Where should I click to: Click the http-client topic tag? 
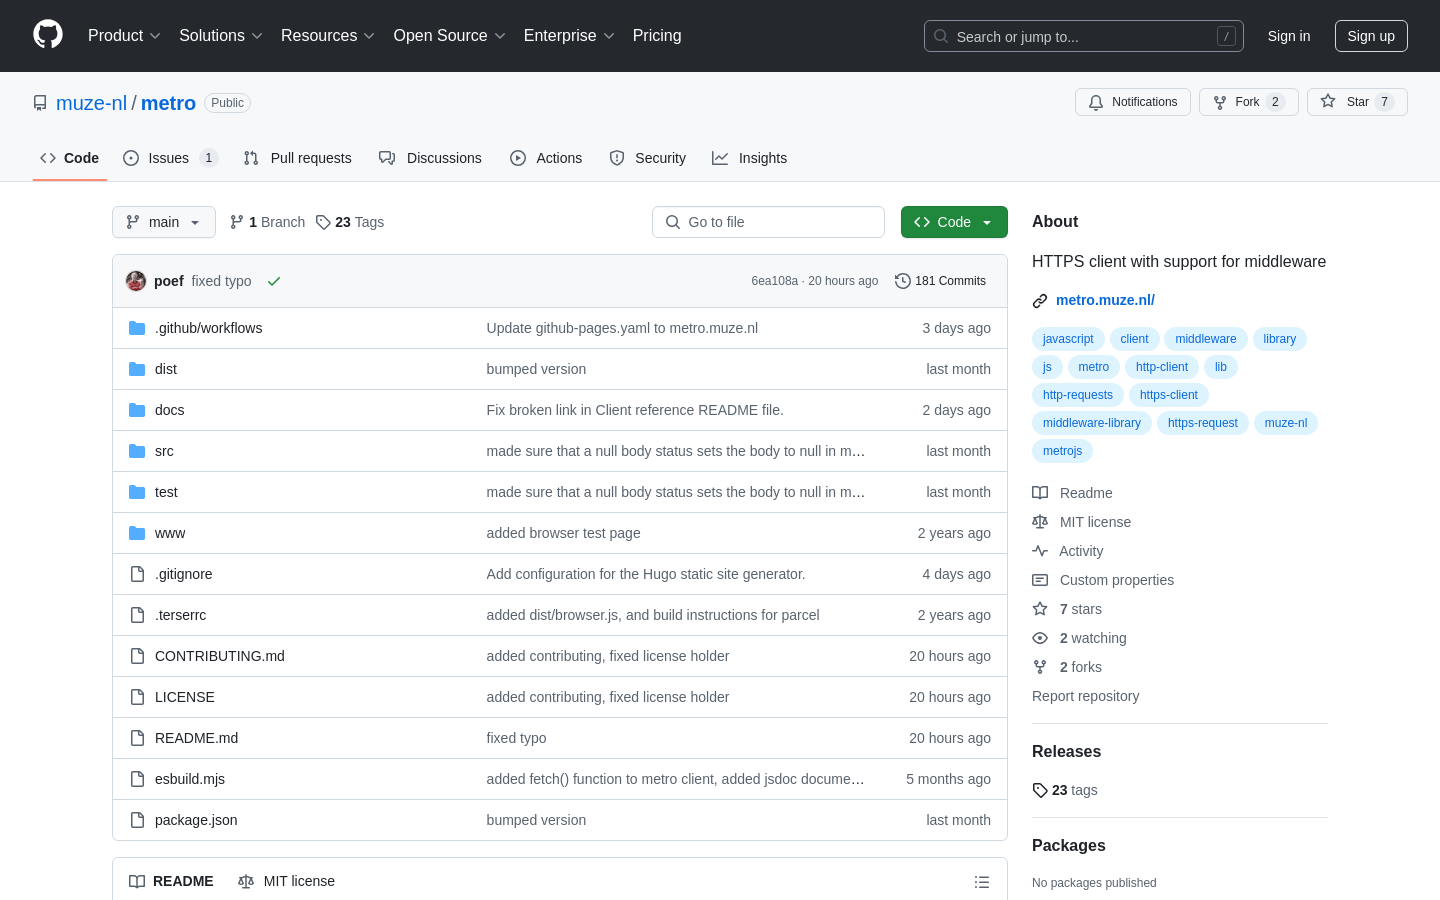tap(1162, 367)
